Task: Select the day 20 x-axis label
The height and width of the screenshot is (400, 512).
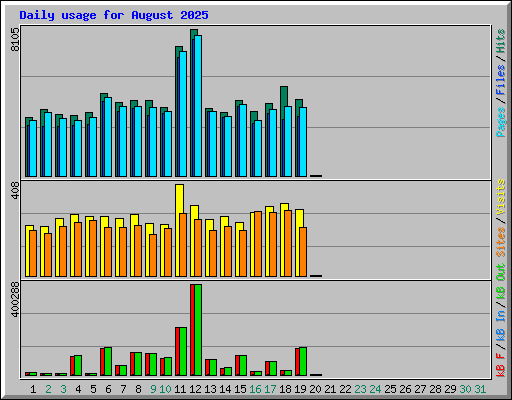Action: point(315,389)
